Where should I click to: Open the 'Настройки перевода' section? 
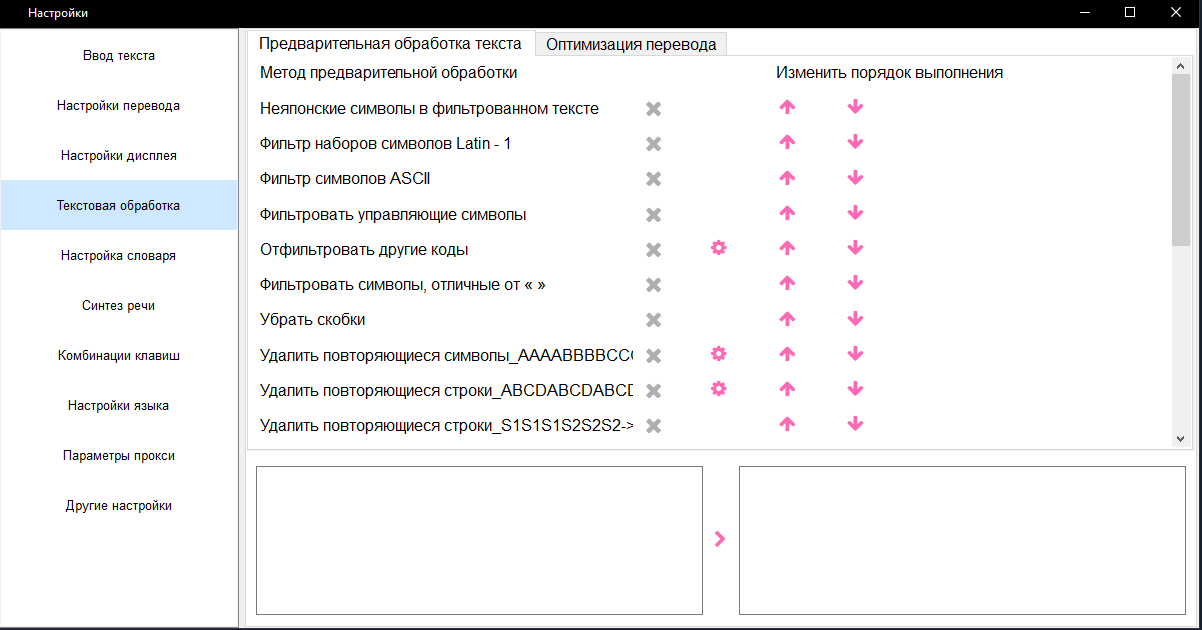coord(119,106)
